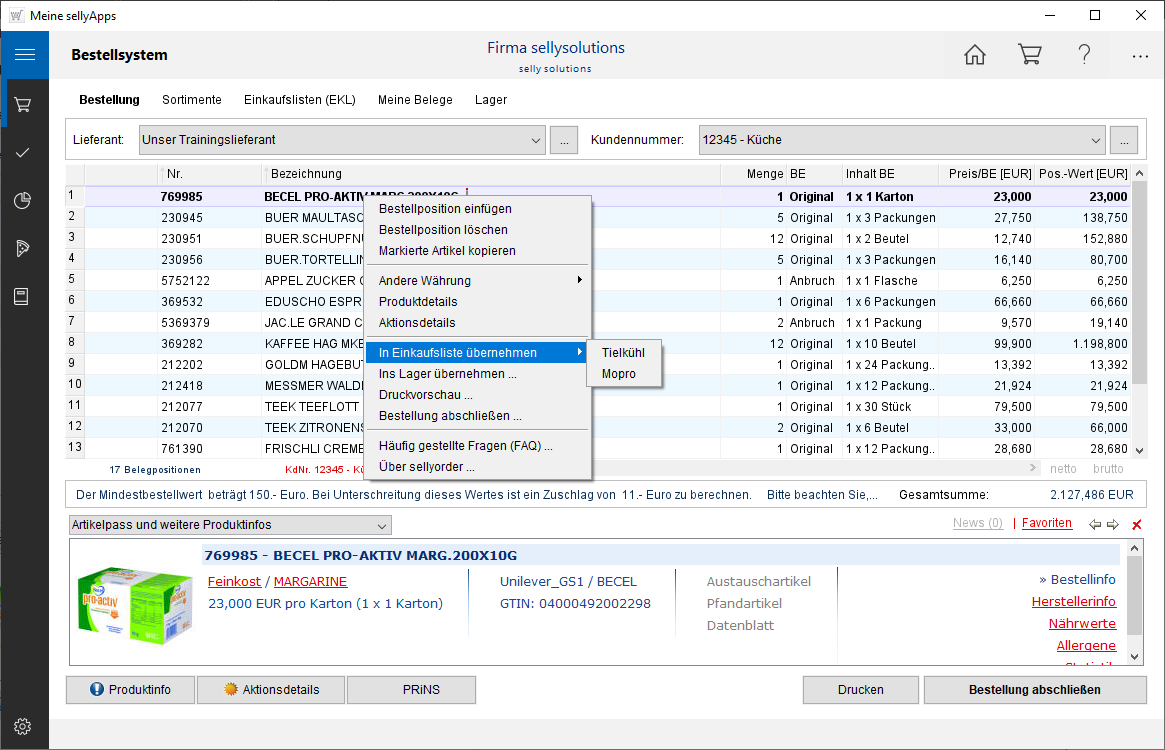Click the settings gear in sidebar
Screen dimensions: 1165x750
click(24, 726)
